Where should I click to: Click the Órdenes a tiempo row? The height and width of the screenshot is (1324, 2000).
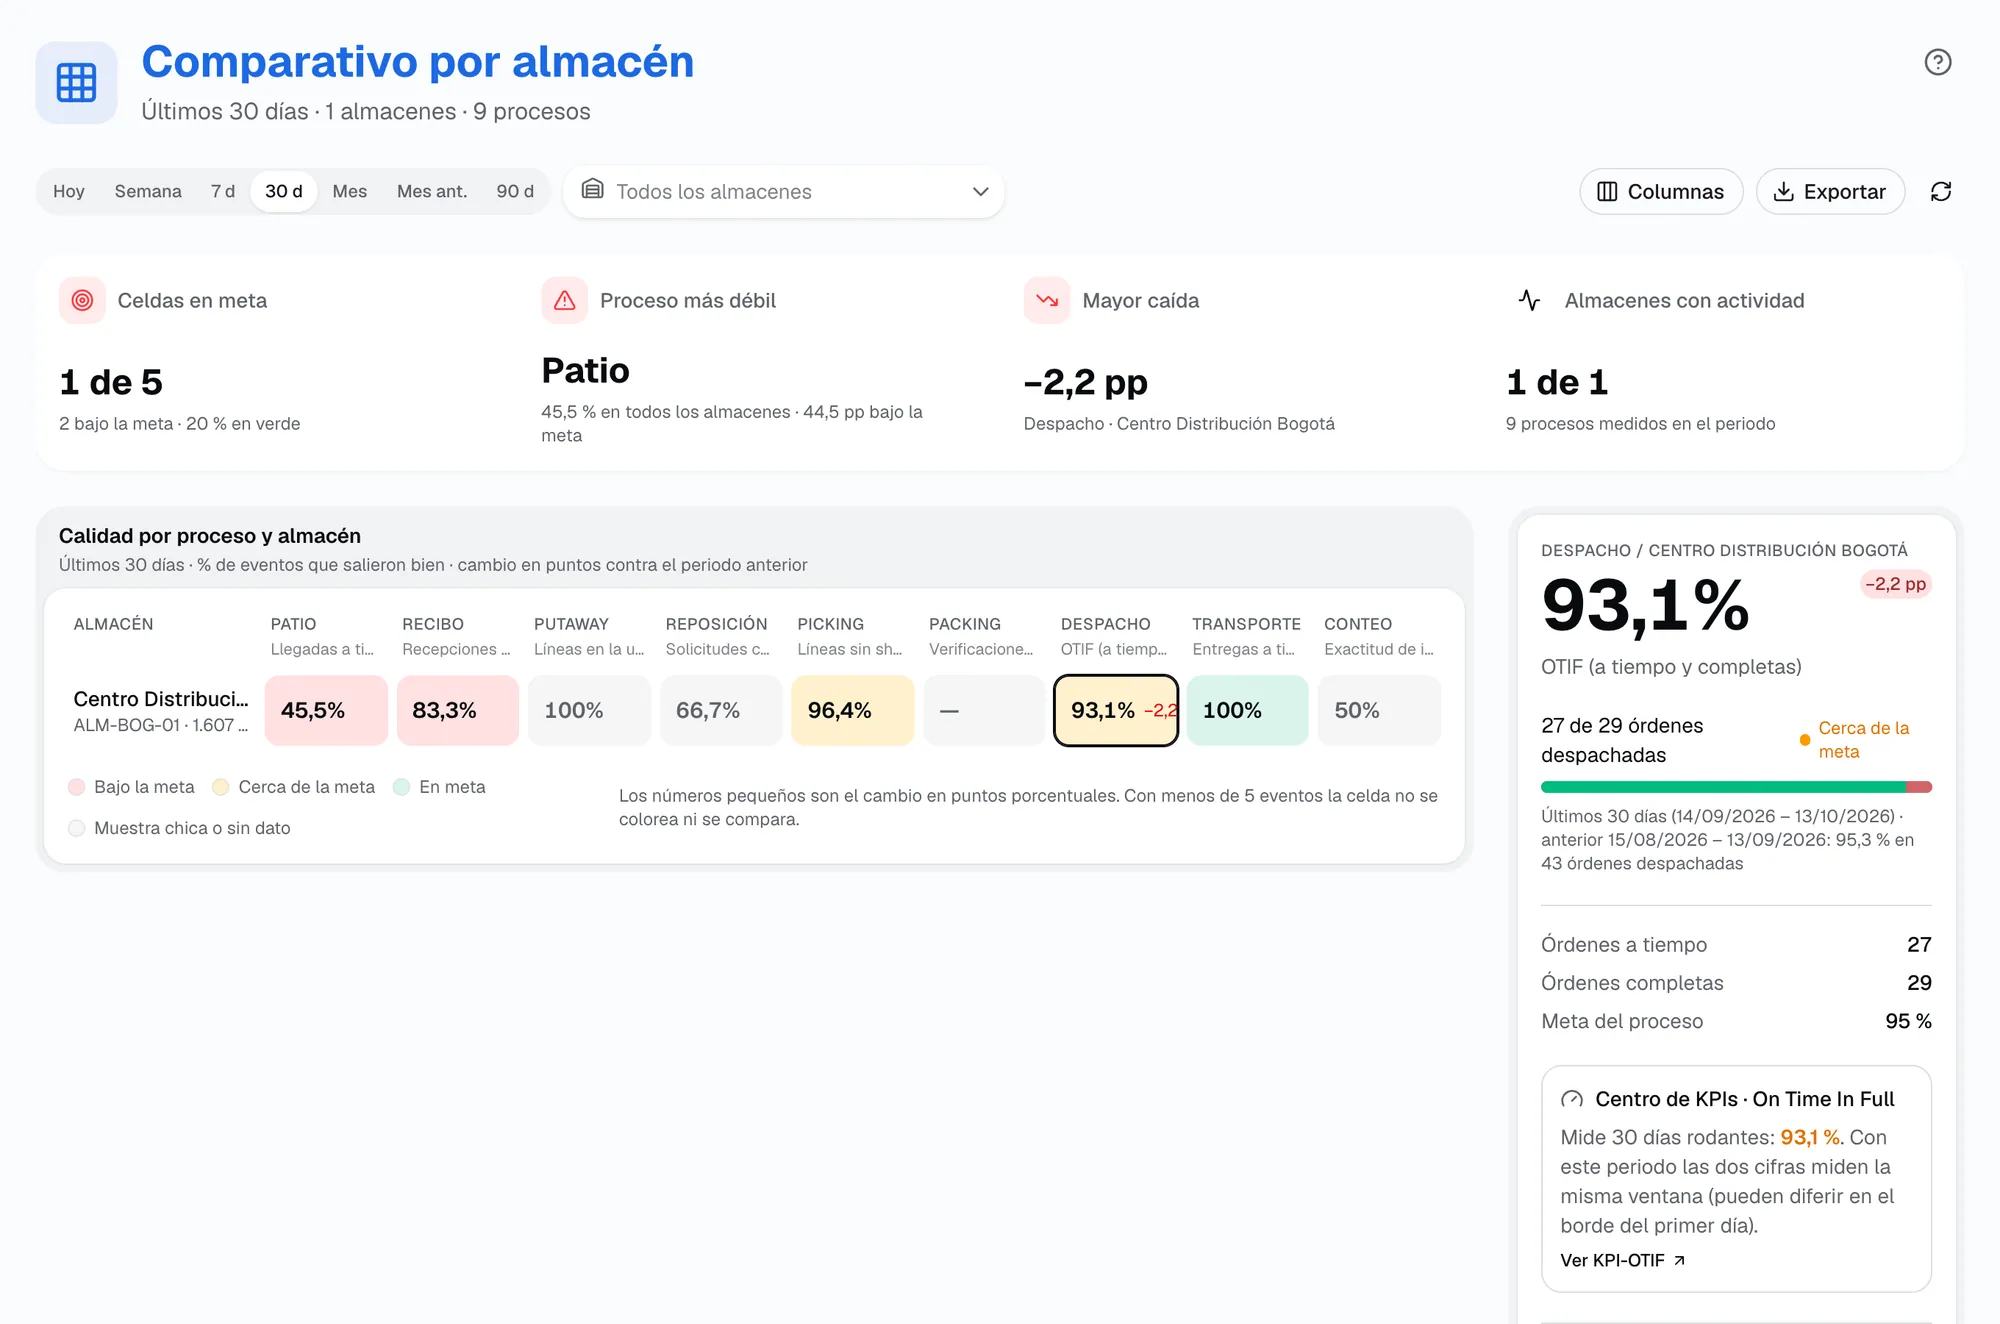point(1736,944)
